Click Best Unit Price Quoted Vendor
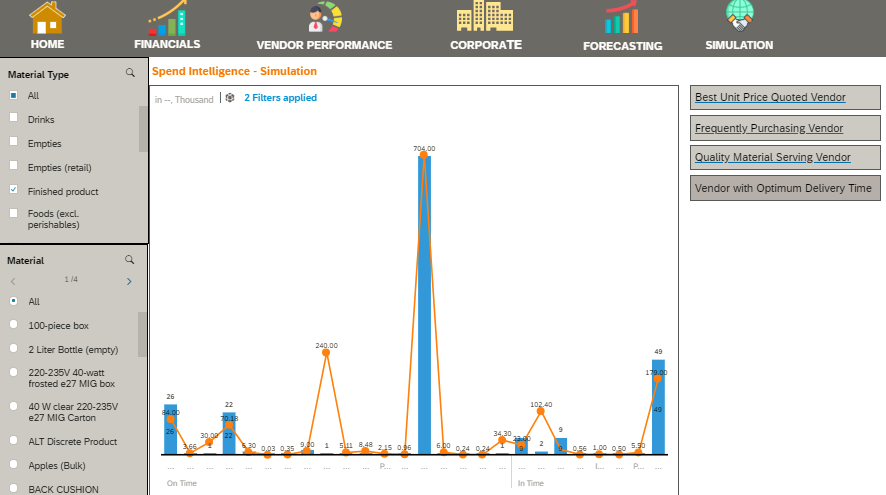The width and height of the screenshot is (886, 495). 770,98
